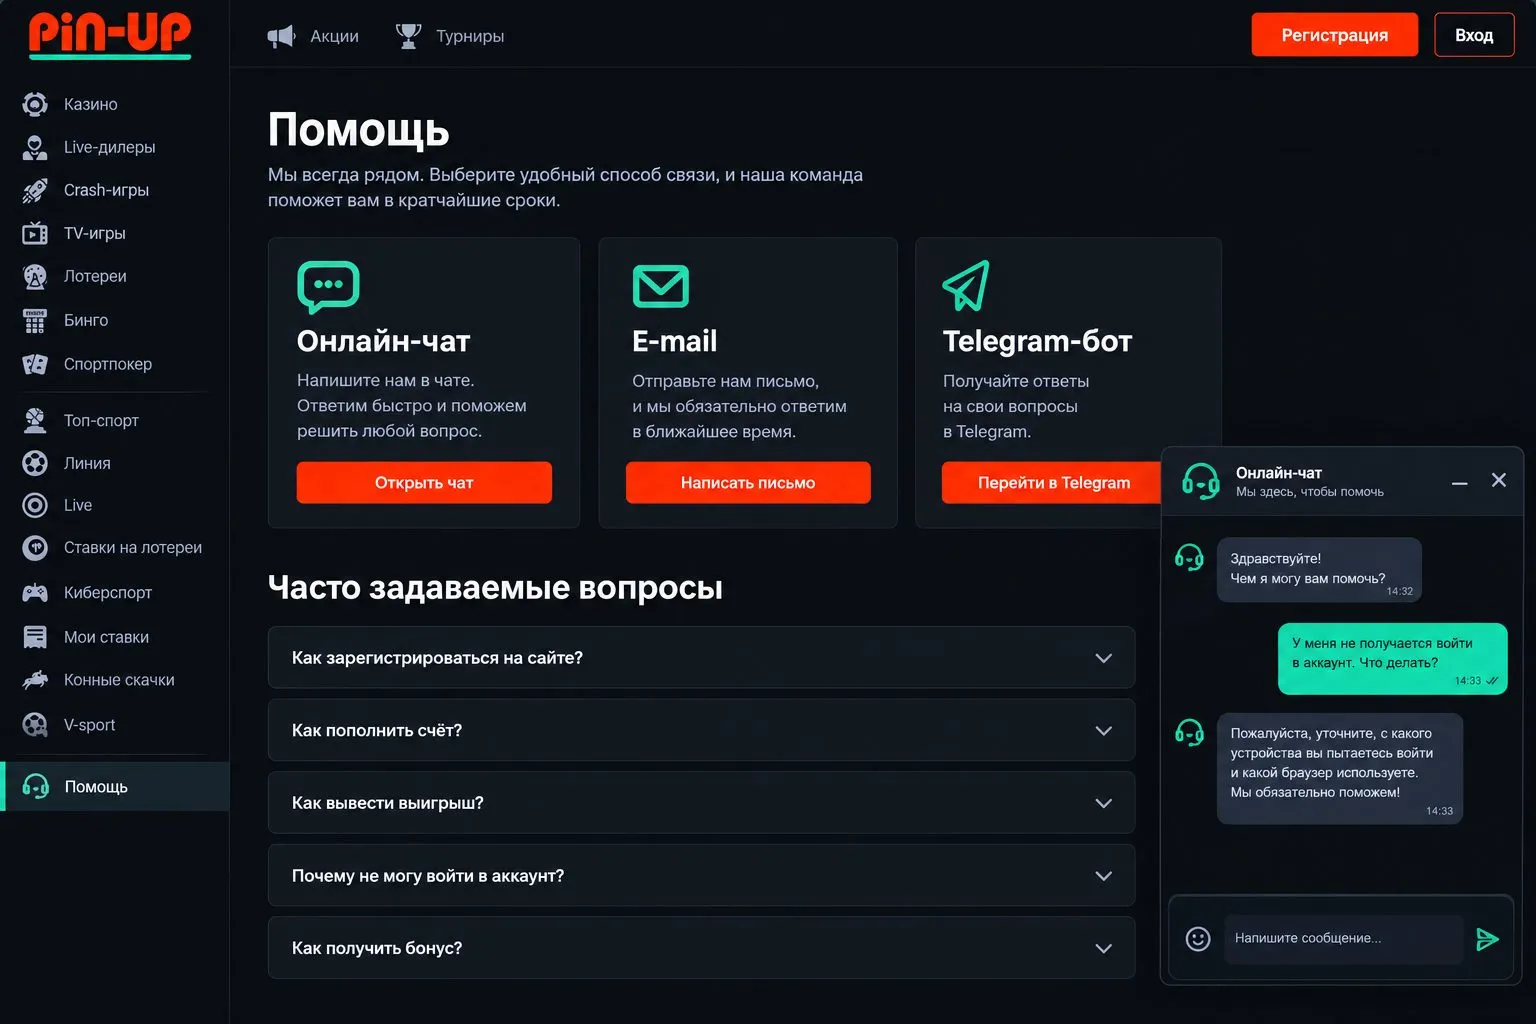Expand "Как зарегистрироваться на сайте?" question

701,657
